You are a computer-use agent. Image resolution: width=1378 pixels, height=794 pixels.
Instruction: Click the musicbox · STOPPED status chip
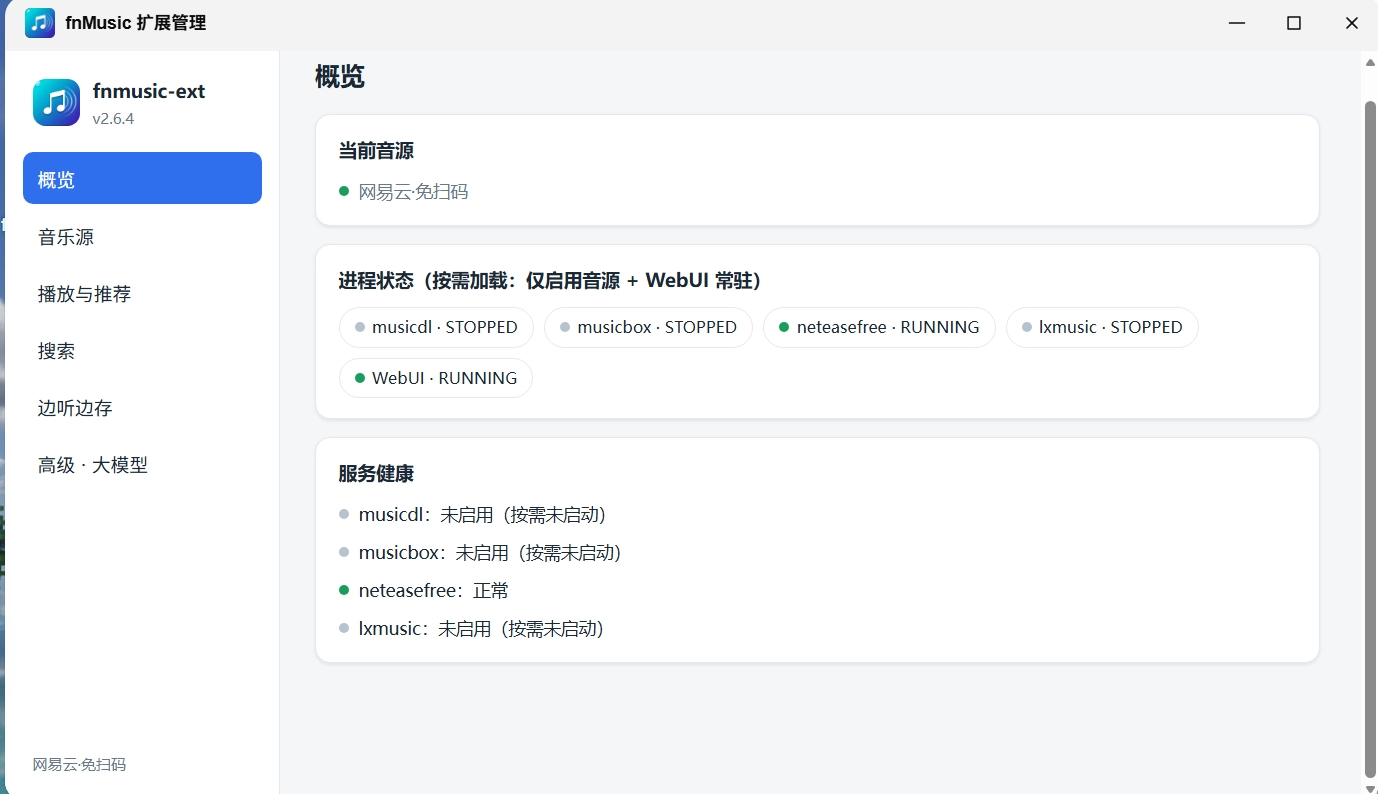click(648, 327)
